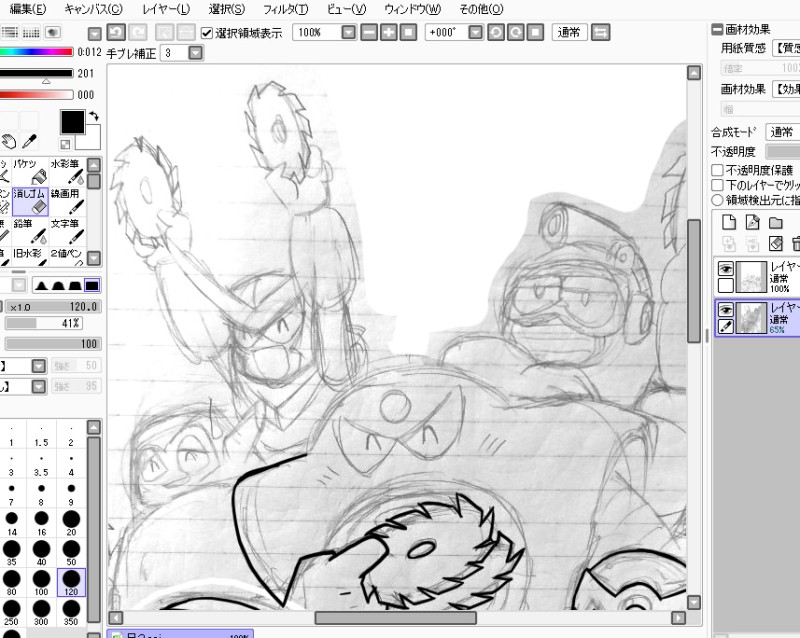Open the キャンバス(C) menu
The image size is (800, 638).
(93, 9)
